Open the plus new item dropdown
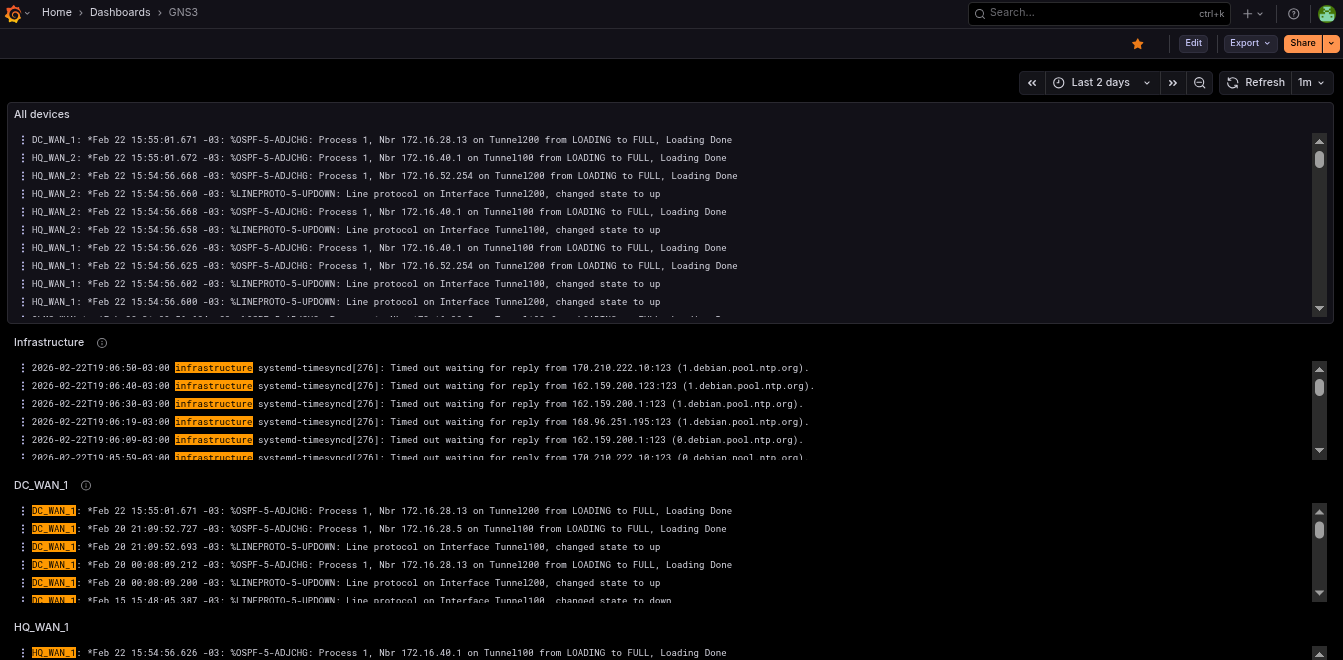The image size is (1343, 660). coord(1252,13)
